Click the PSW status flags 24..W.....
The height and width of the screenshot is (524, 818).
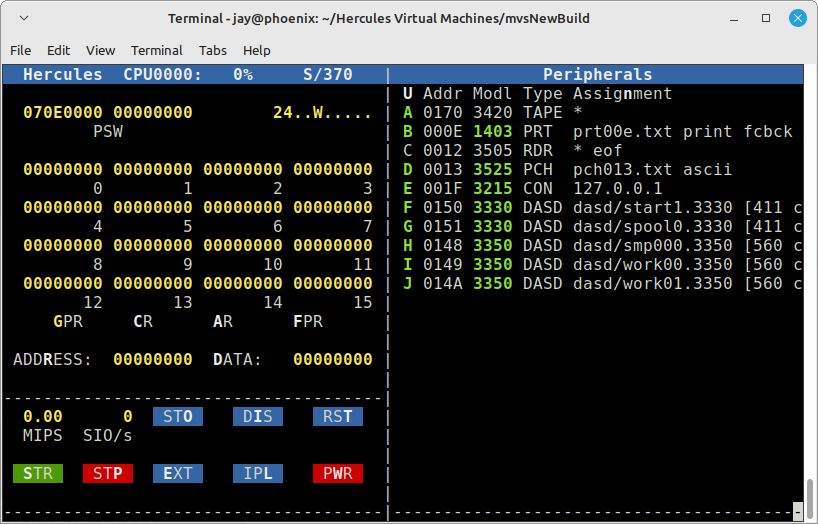click(322, 113)
